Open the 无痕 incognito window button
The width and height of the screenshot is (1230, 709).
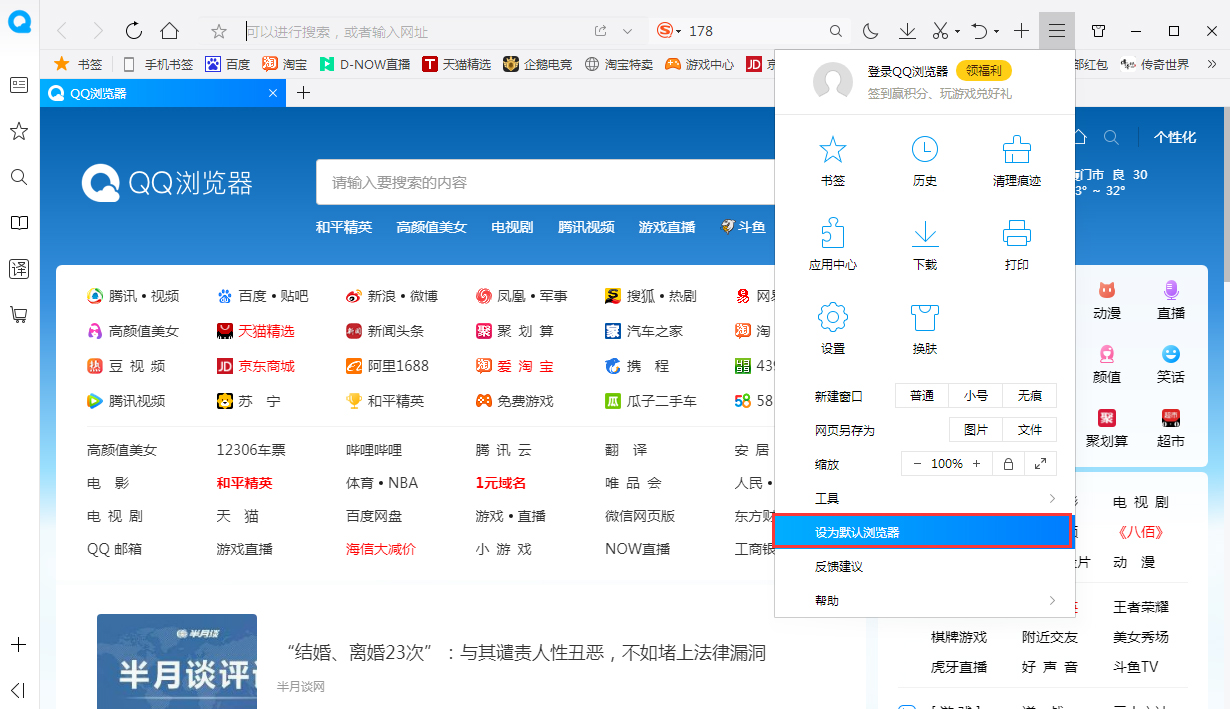[x=1029, y=395]
